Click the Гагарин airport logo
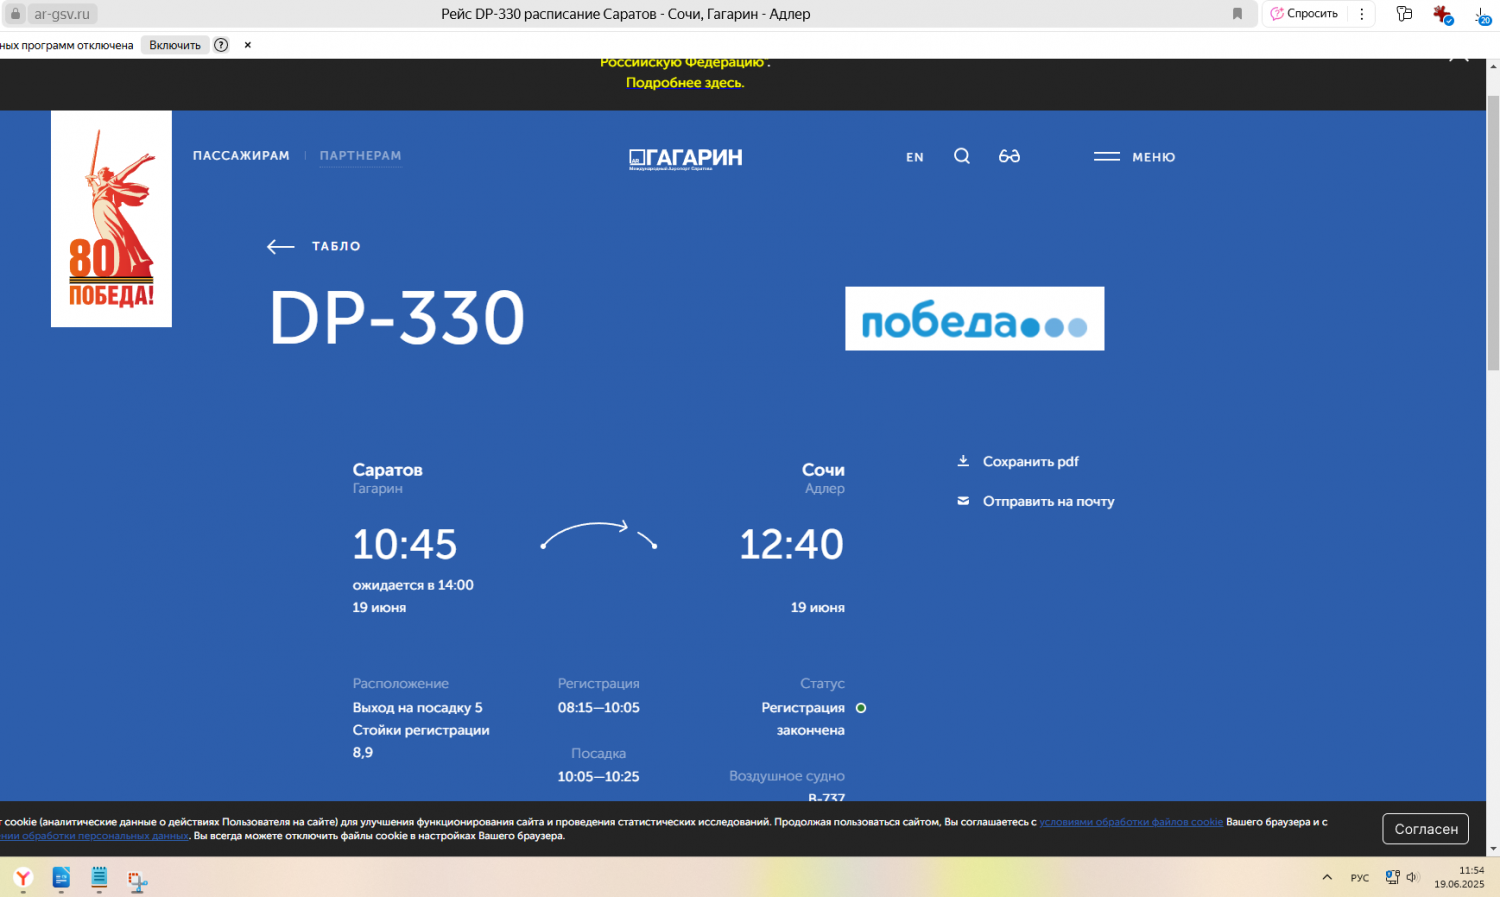1500x897 pixels. point(685,158)
